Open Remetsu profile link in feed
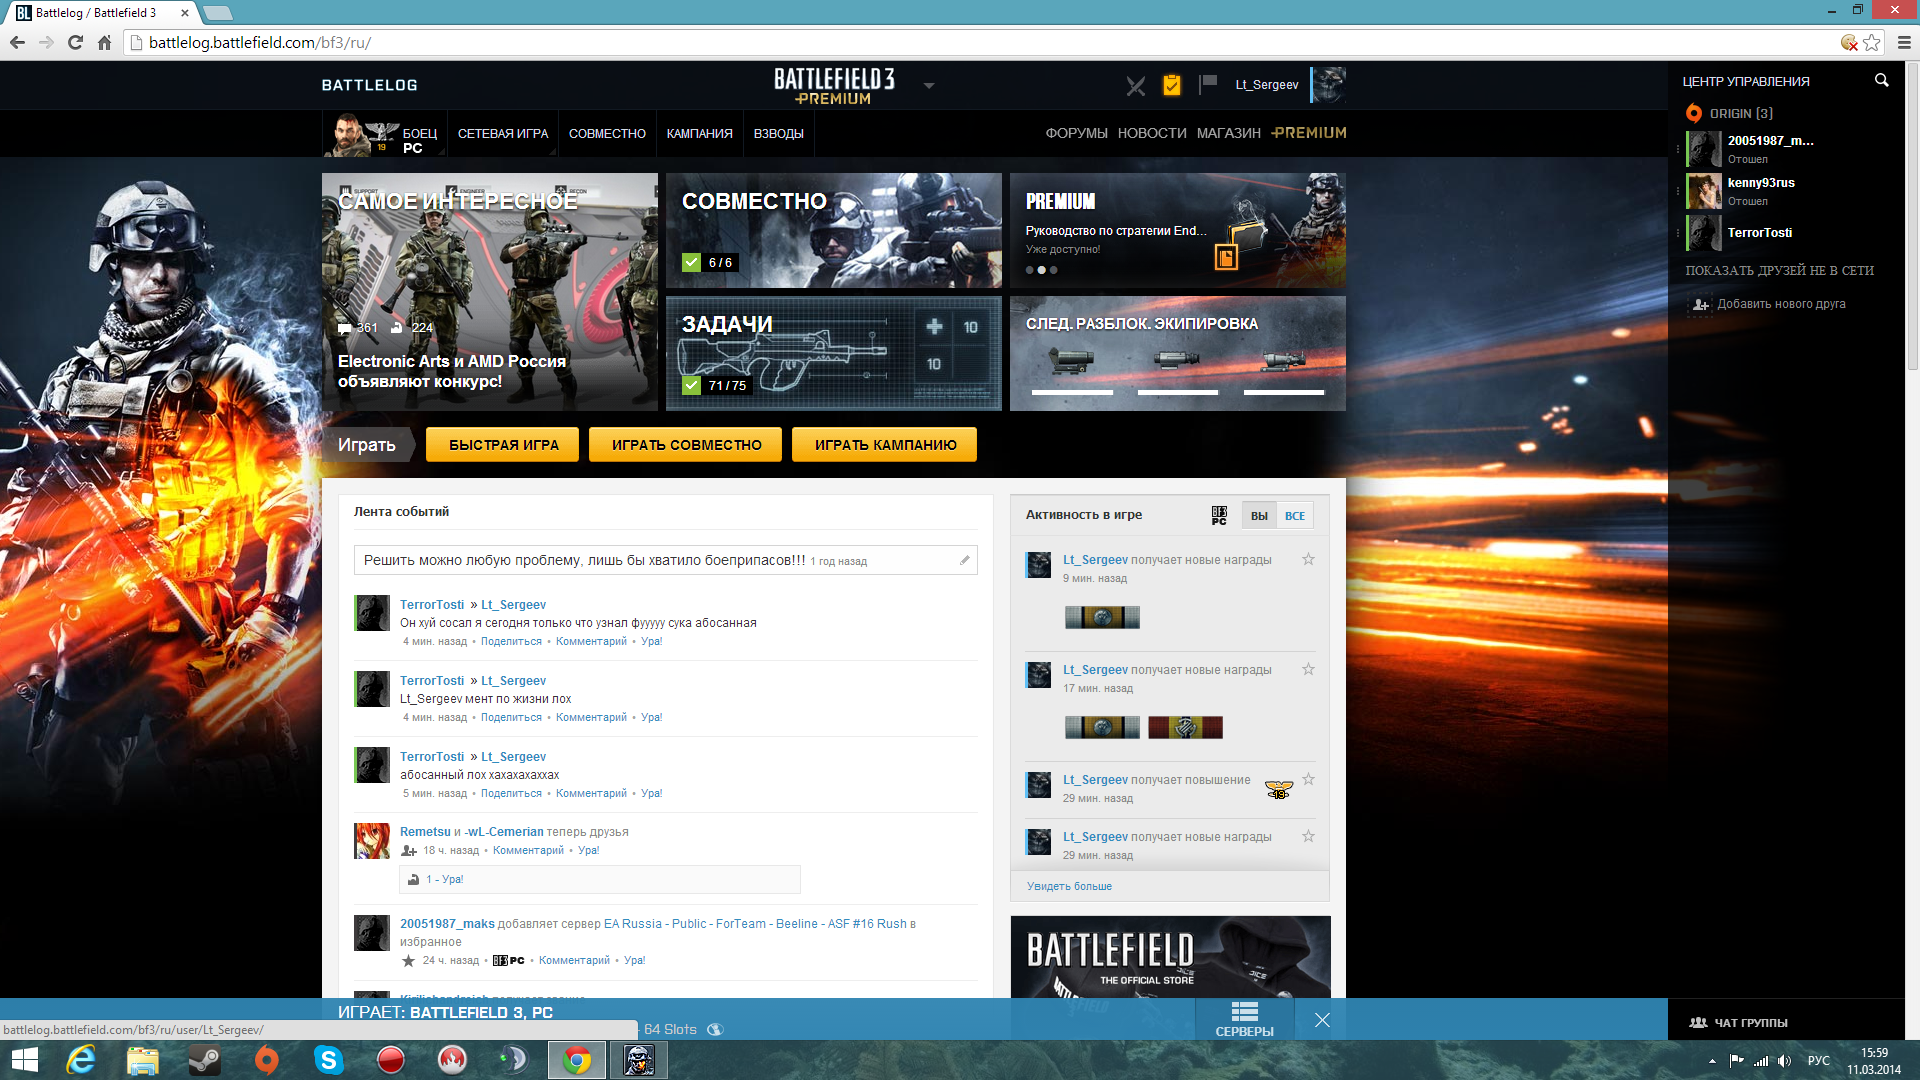 pos(425,832)
